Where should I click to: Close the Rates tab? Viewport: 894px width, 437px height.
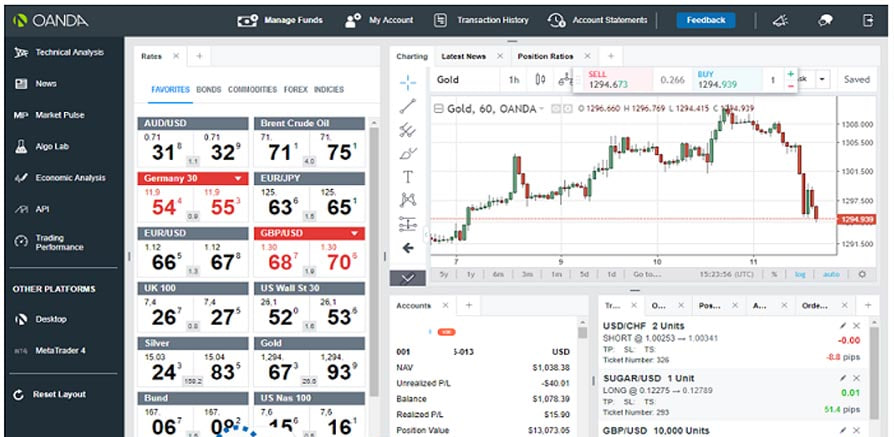[176, 56]
